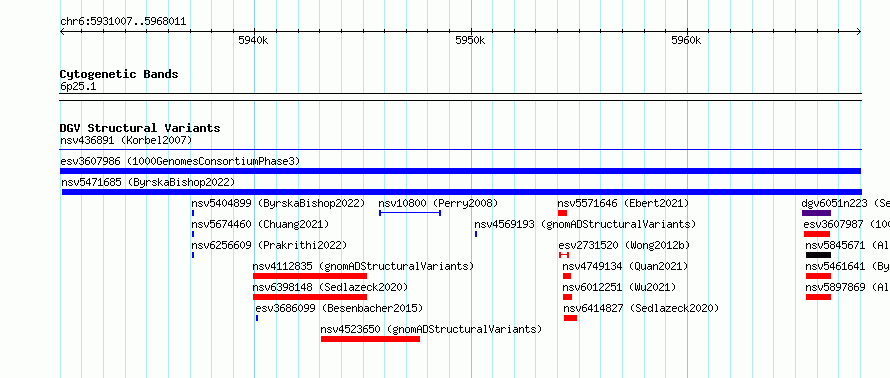Open the esv3686099 (Besenbacher2015) variant
Image resolution: width=890 pixels, height=378 pixels.
coord(339,308)
